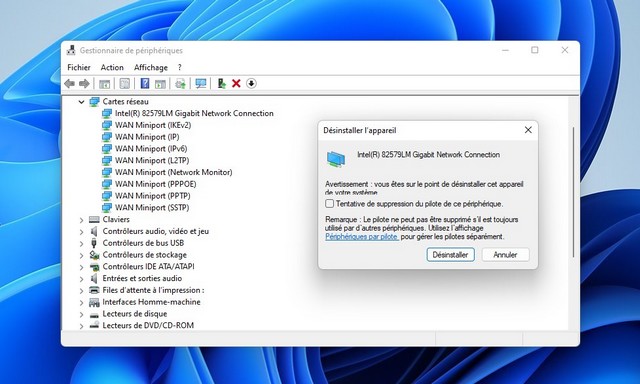
Task: Click the Claviers keyboard icon
Action: coord(94,220)
